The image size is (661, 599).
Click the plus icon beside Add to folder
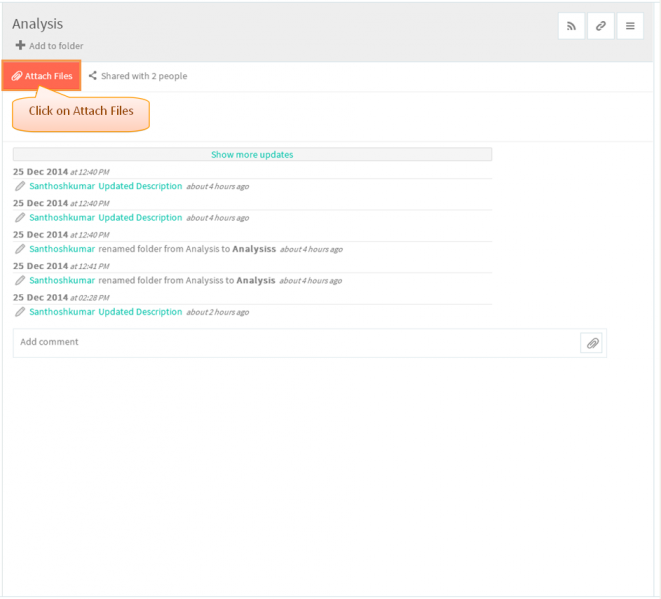tap(20, 45)
